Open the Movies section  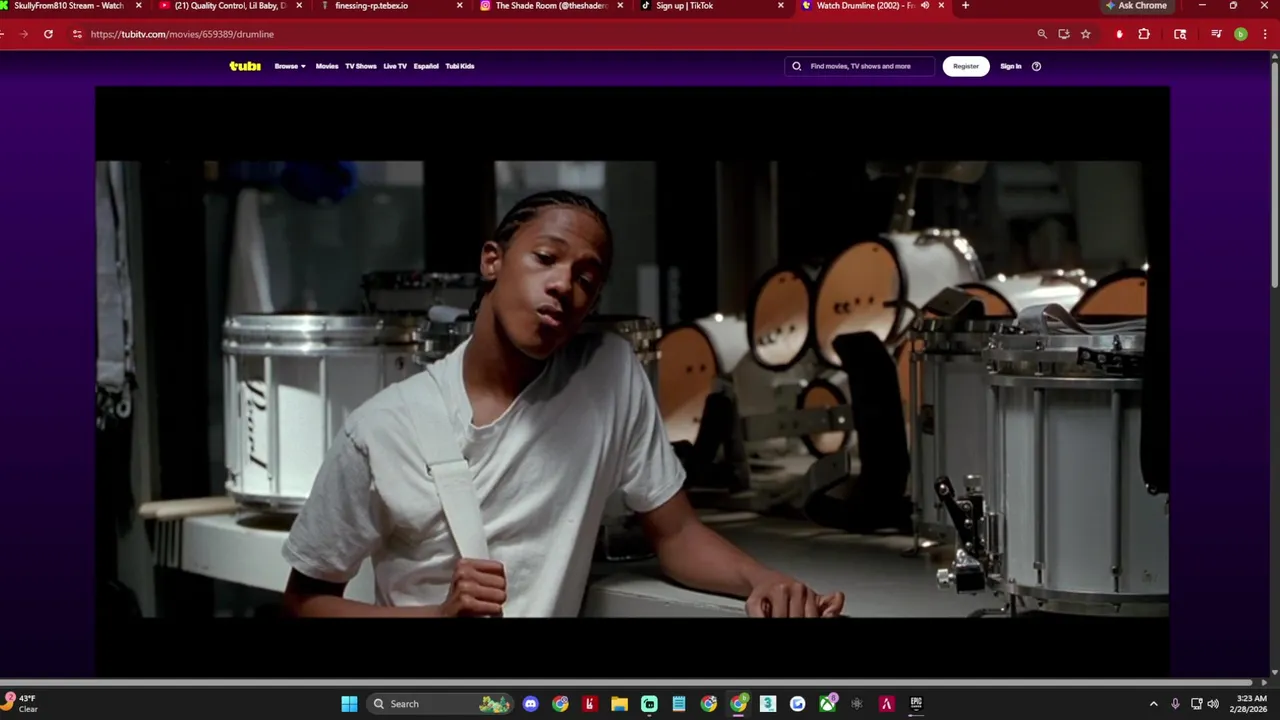[x=327, y=66]
